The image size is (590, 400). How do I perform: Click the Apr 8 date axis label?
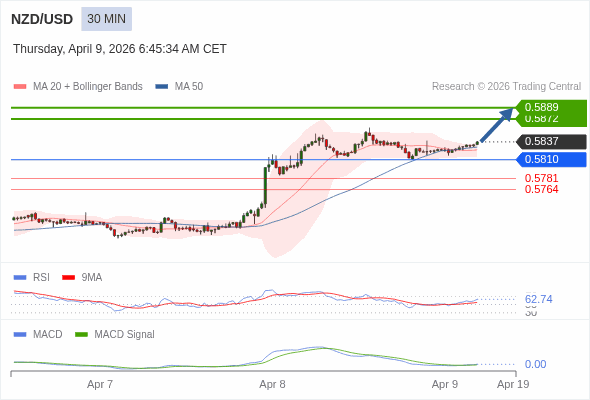pyautogui.click(x=272, y=385)
